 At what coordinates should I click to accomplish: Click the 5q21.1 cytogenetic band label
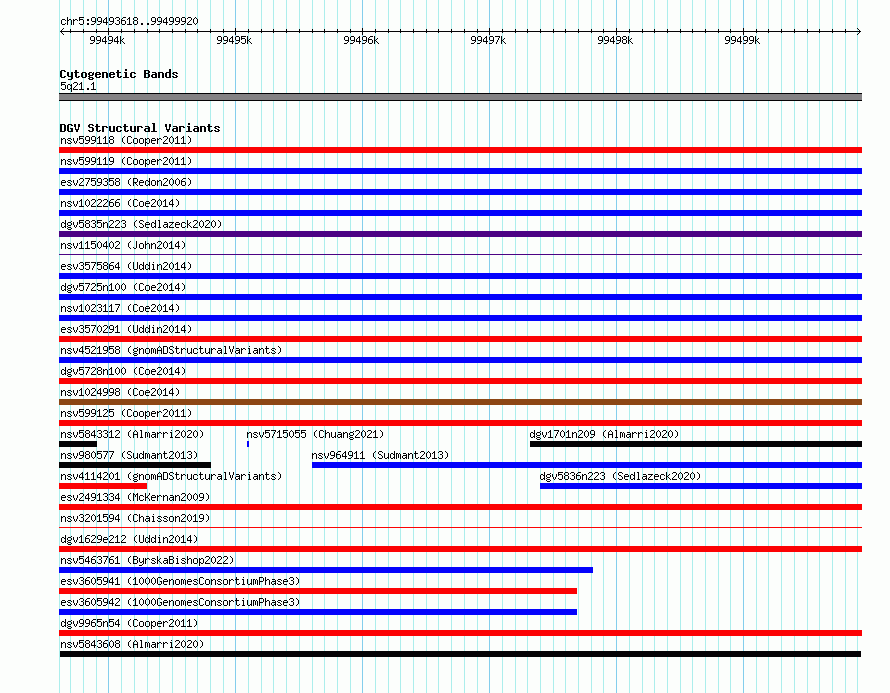point(78,86)
